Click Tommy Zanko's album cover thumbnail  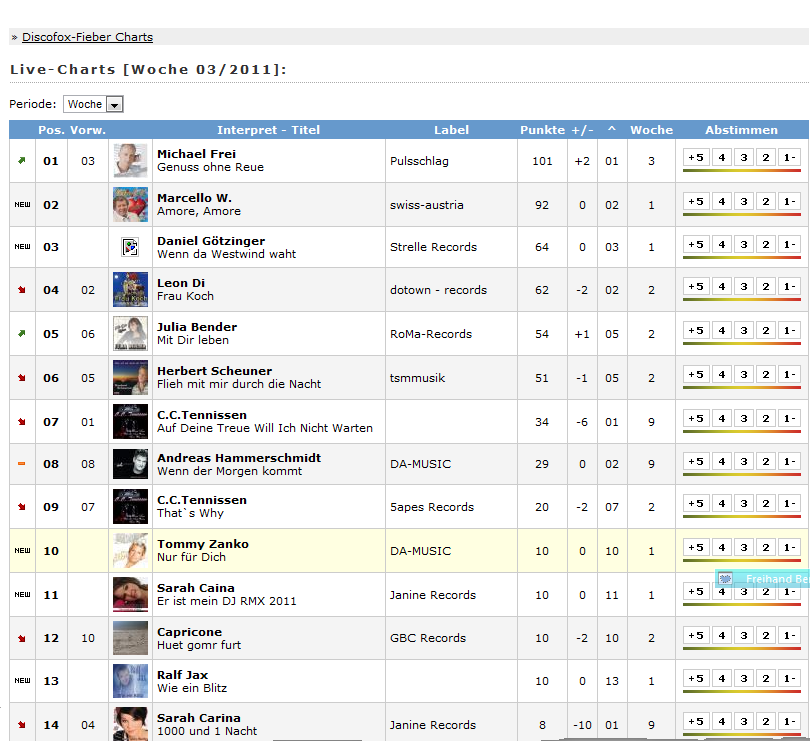[x=130, y=550]
